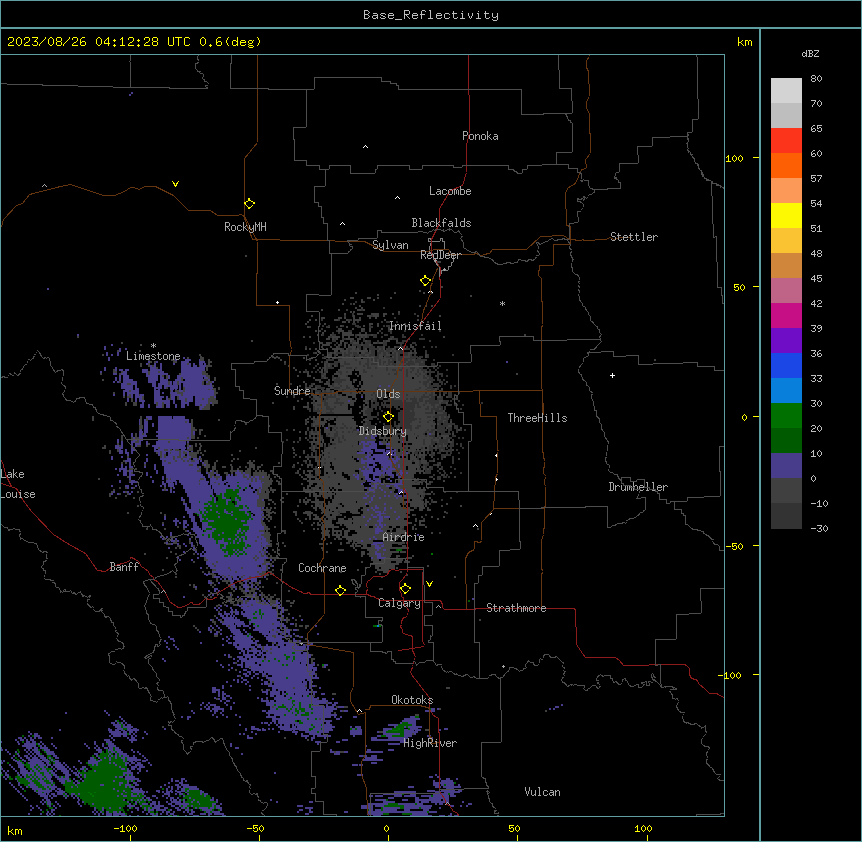Click the -30 value in the legend
Image resolution: width=862 pixels, height=842 pixels.
[x=819, y=528]
